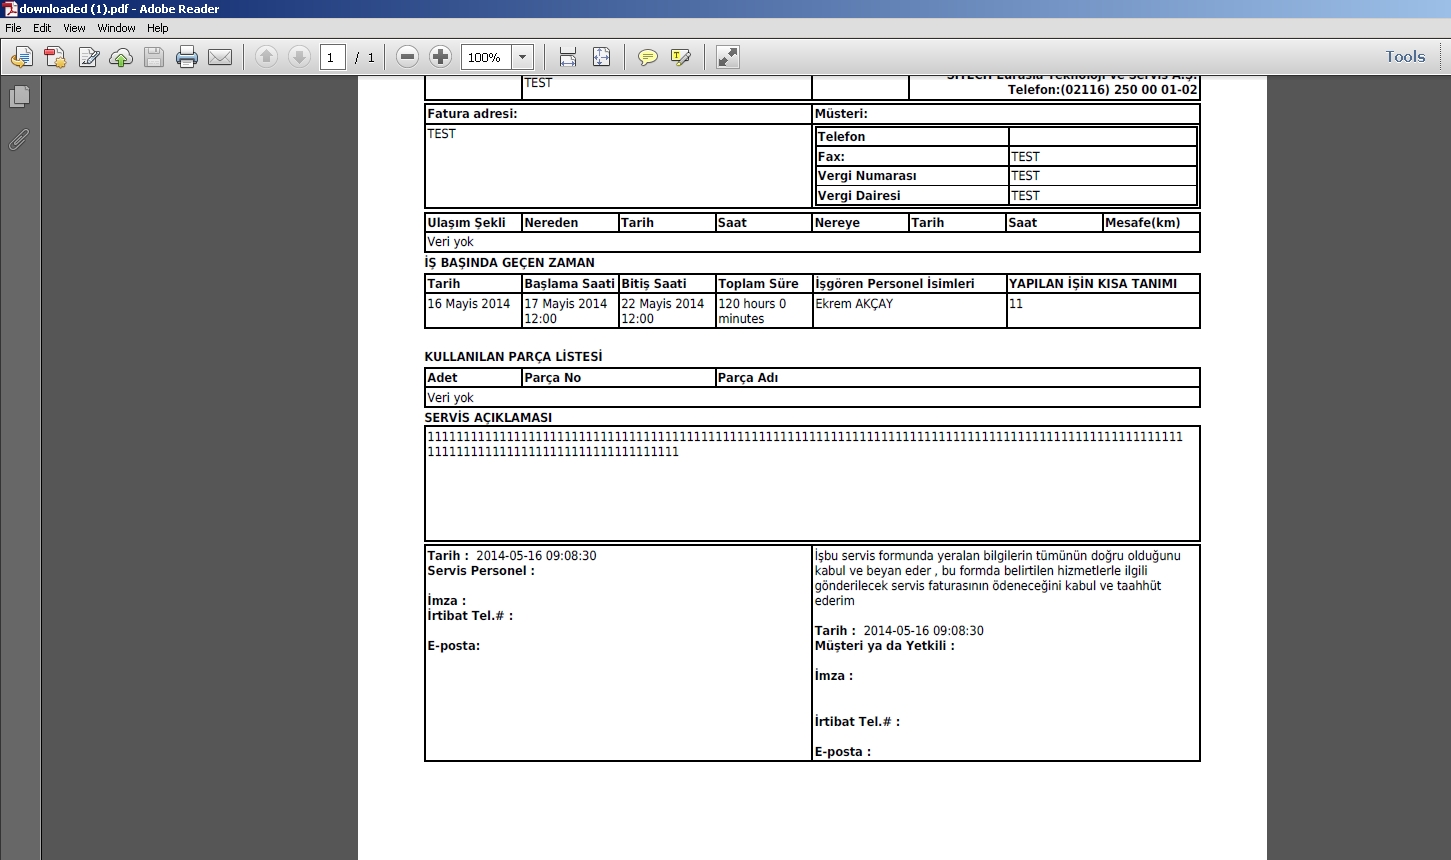Zoom in using the plus button
1451x860 pixels.
440,57
